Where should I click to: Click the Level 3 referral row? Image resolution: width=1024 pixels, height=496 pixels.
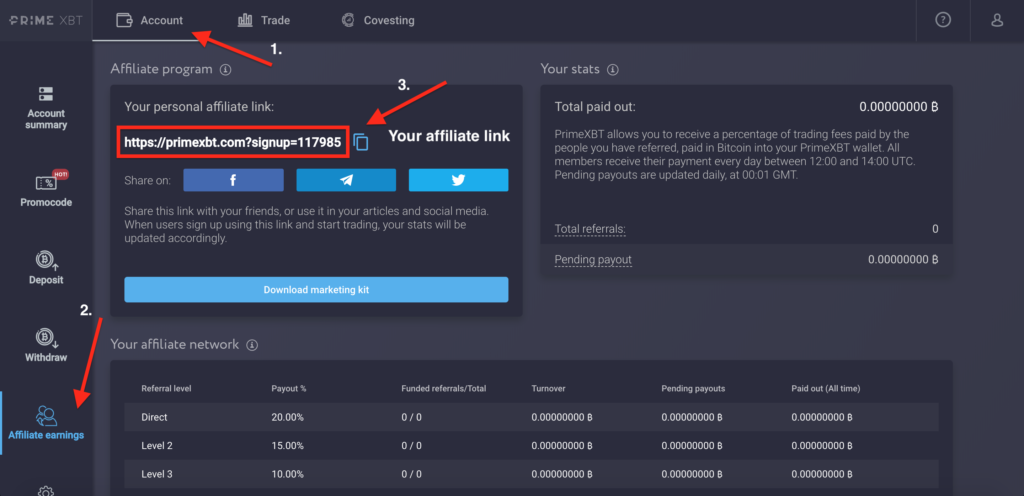click(x=531, y=474)
